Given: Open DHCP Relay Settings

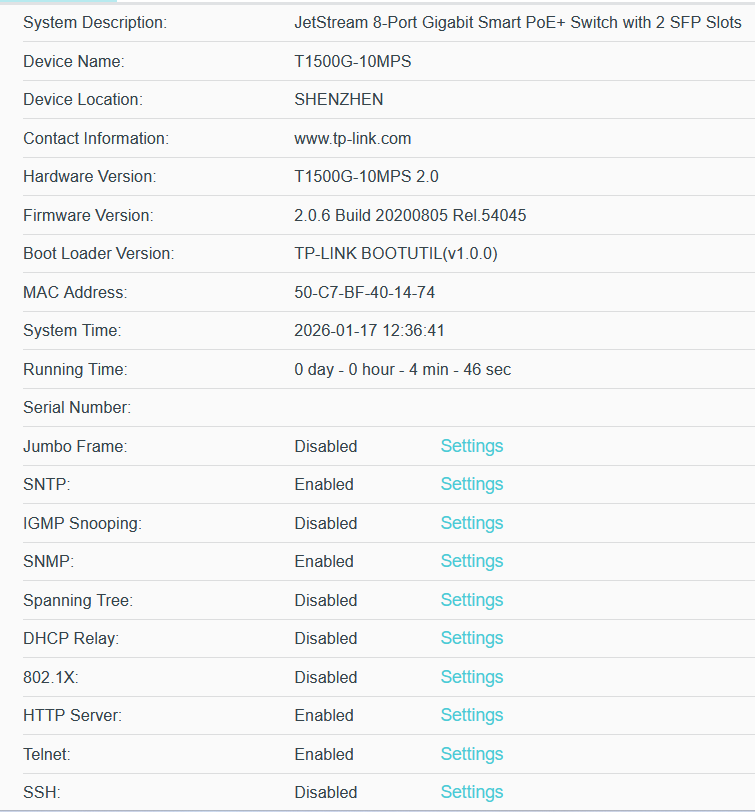Looking at the screenshot, I should click(471, 638).
